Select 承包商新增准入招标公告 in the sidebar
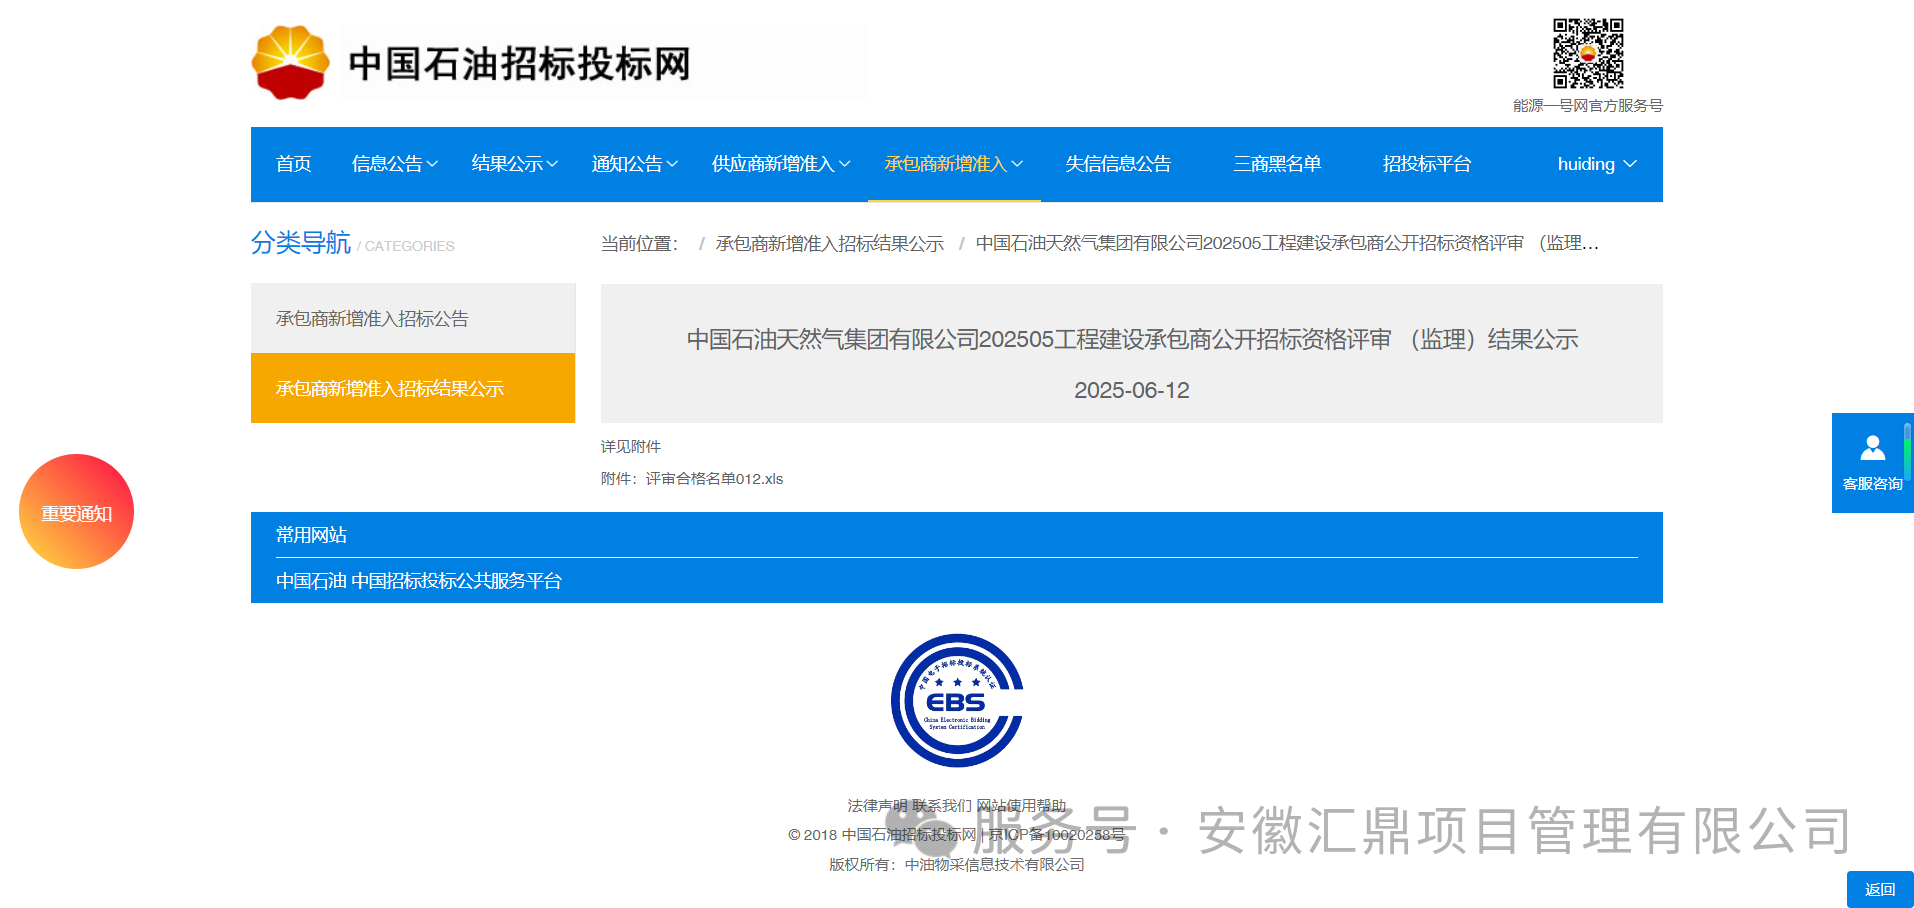The height and width of the screenshot is (908, 1914). tap(372, 319)
